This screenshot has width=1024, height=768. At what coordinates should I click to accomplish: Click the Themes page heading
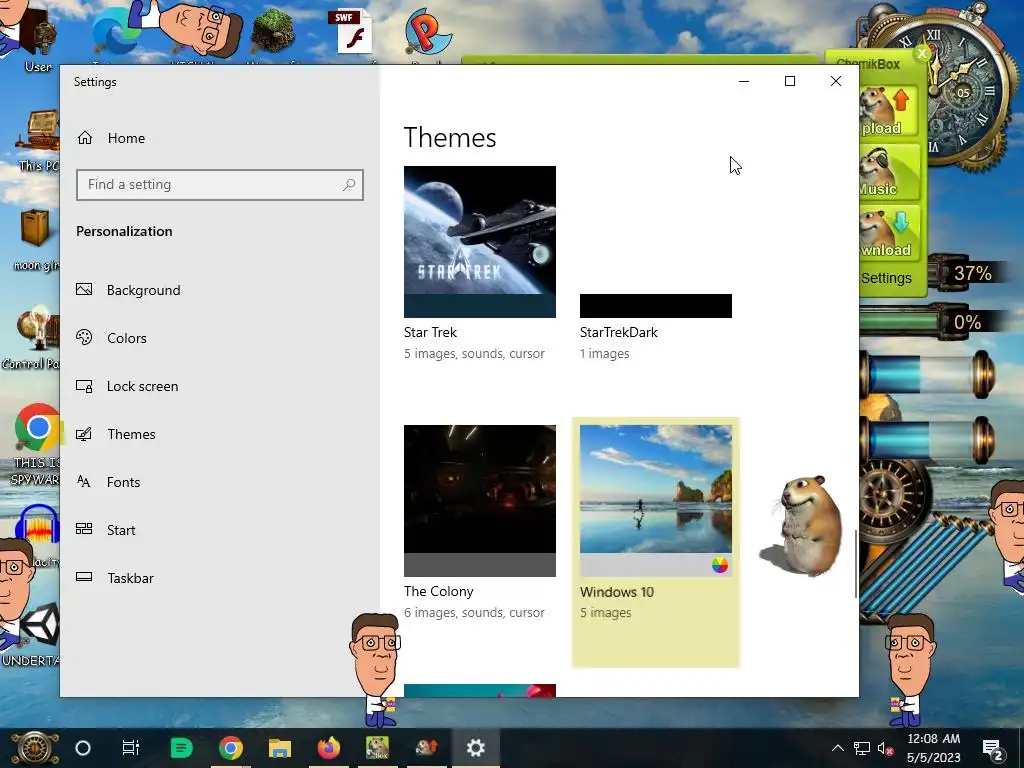[450, 138]
